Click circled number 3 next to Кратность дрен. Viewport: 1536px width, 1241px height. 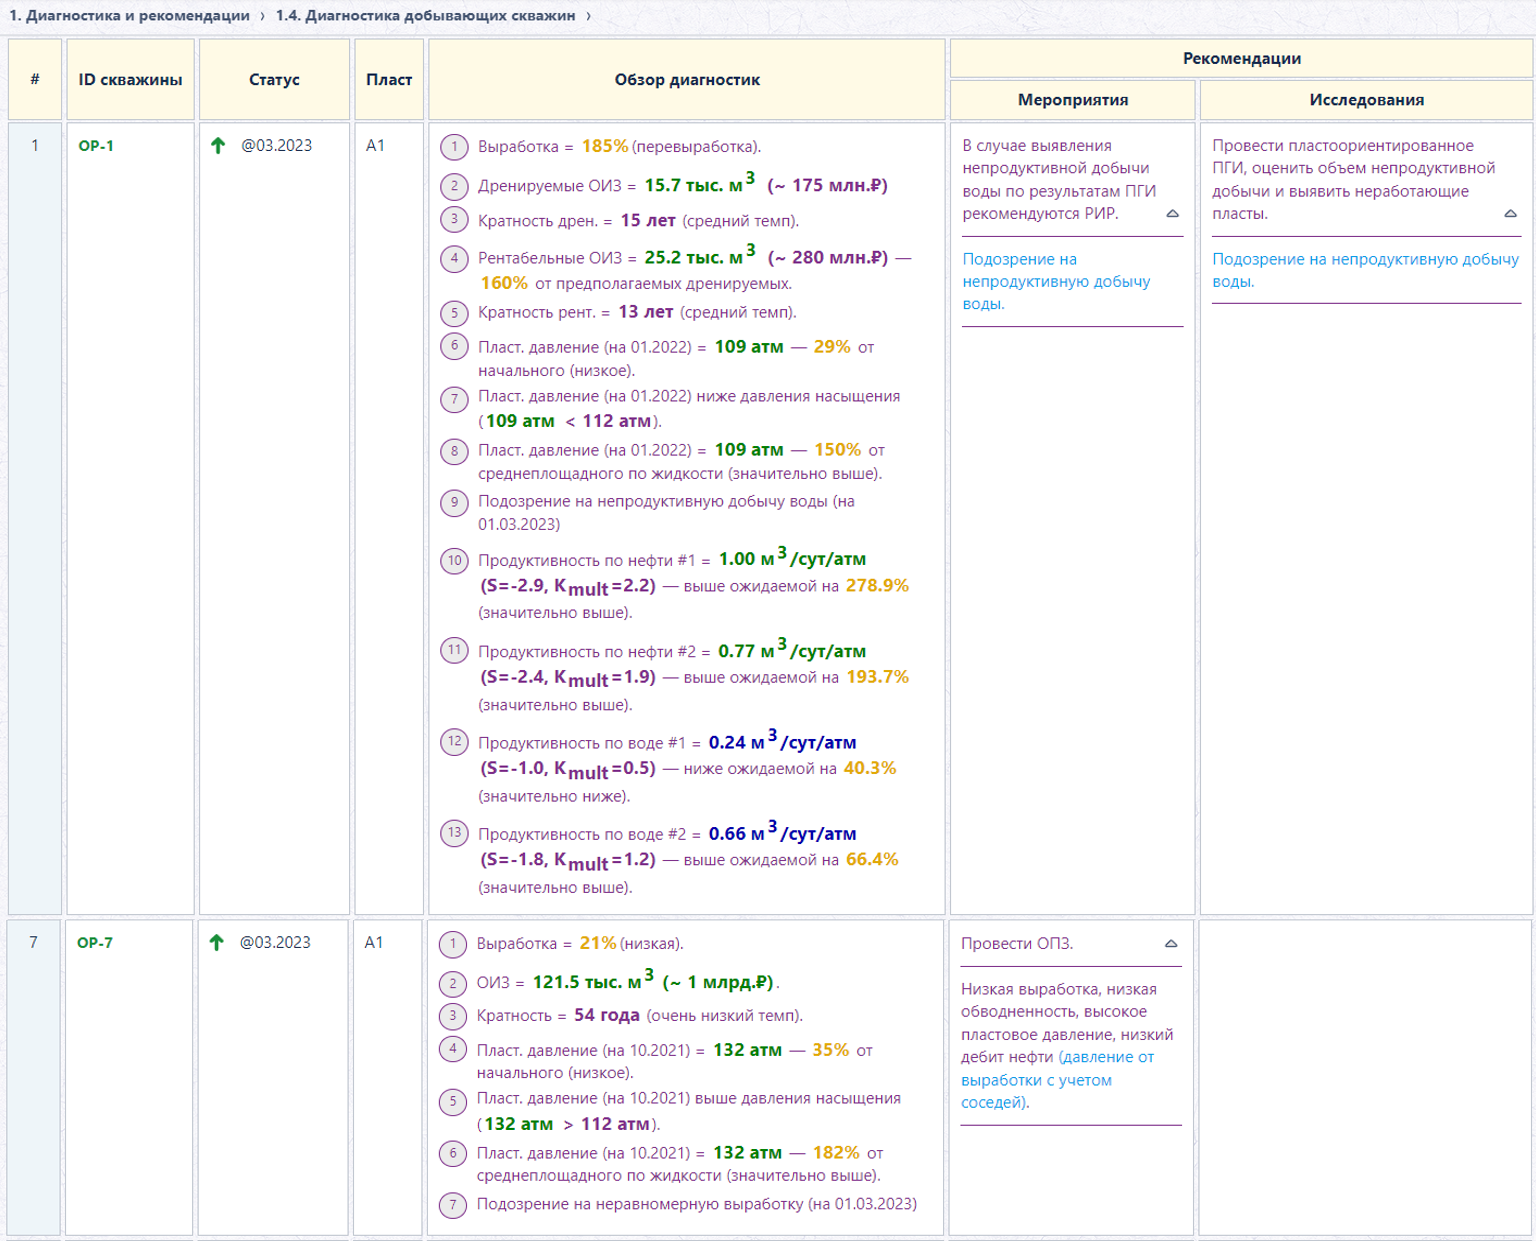point(454,220)
